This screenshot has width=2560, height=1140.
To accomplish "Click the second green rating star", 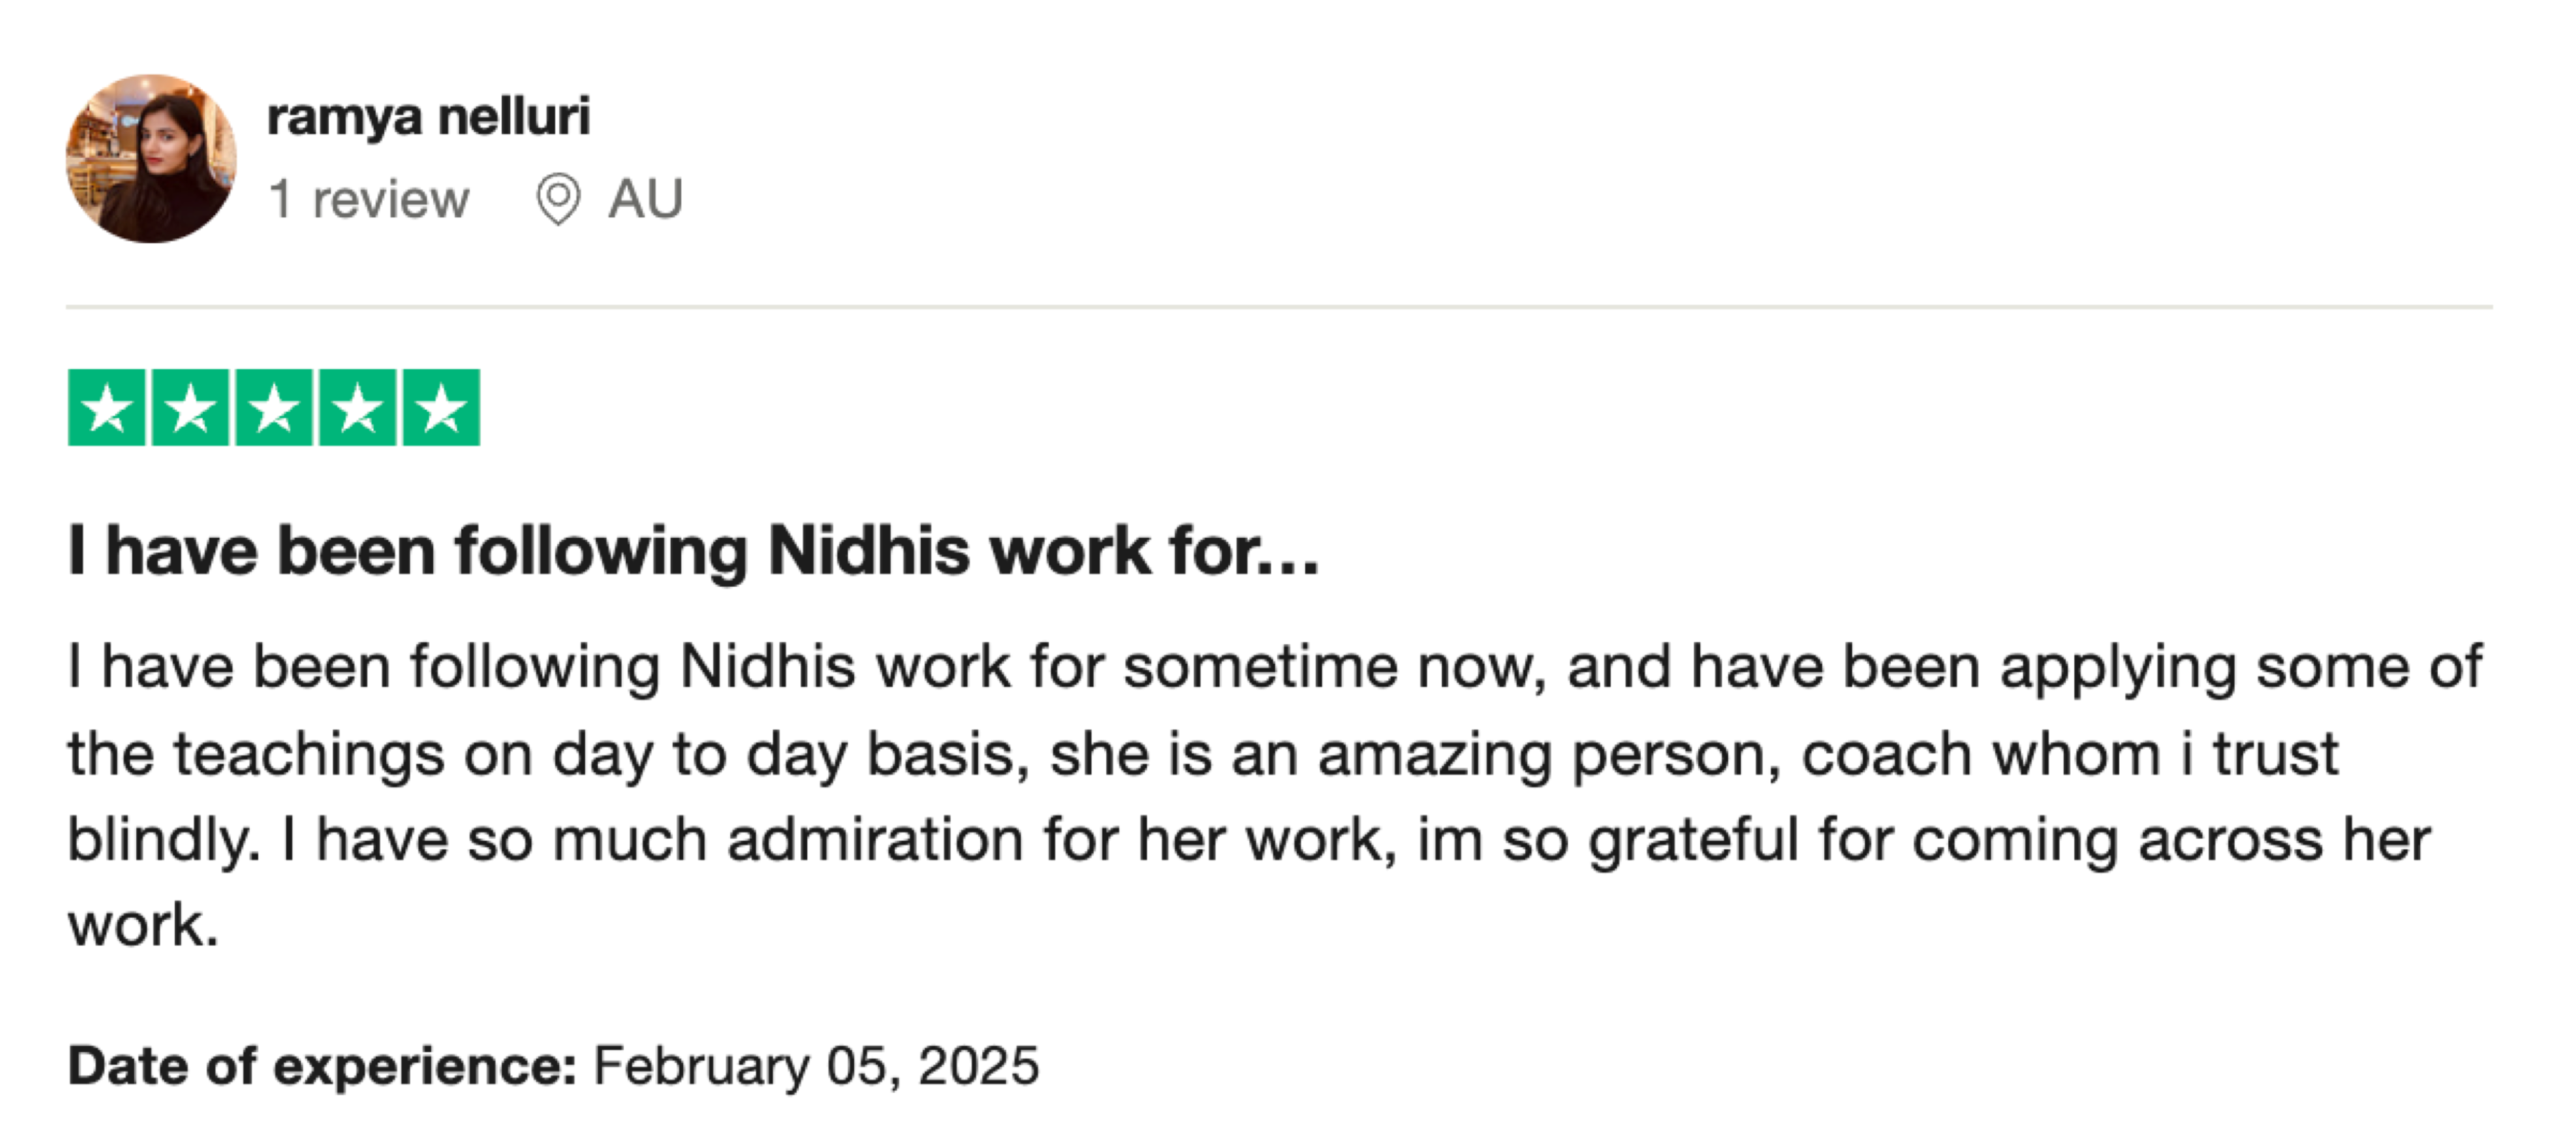I will pos(190,408).
